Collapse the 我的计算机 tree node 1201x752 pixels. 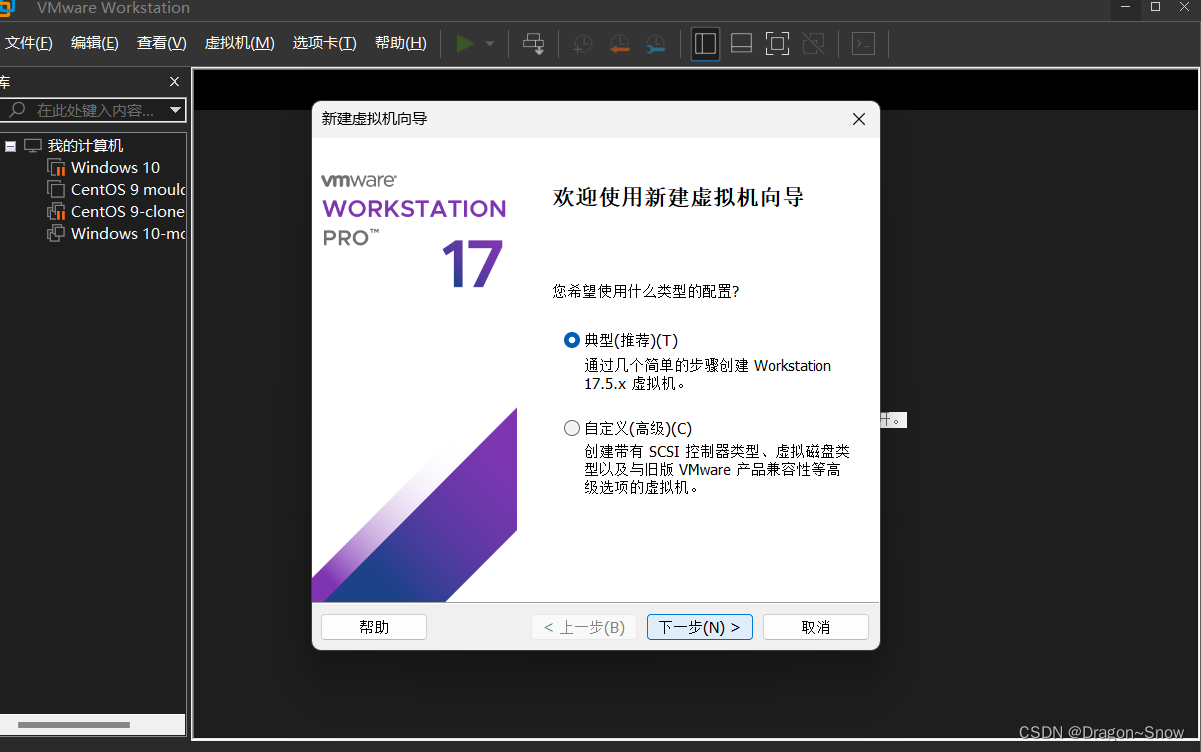(10, 146)
